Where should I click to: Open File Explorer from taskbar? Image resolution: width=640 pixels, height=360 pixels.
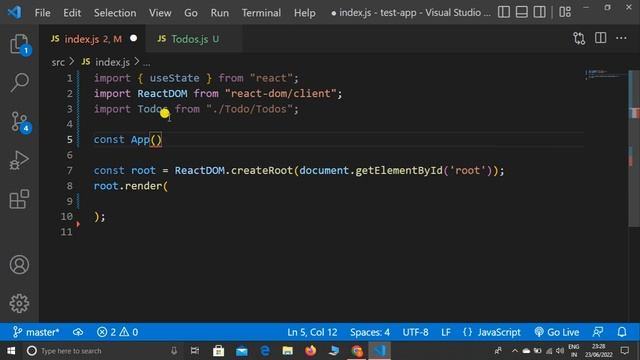click(x=288, y=351)
